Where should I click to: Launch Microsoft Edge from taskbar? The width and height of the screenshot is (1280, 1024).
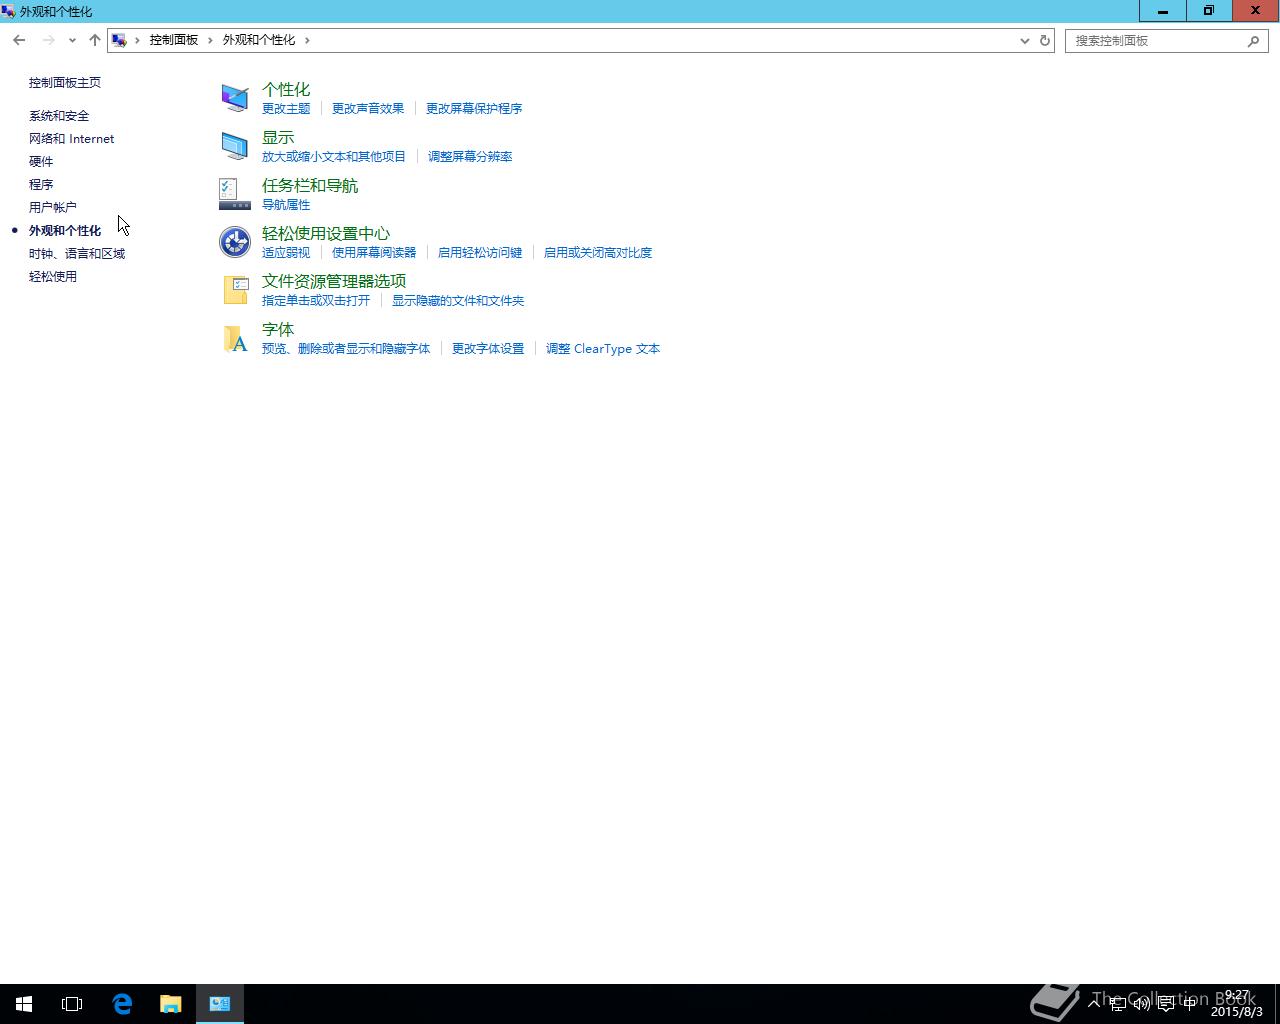click(x=122, y=1004)
